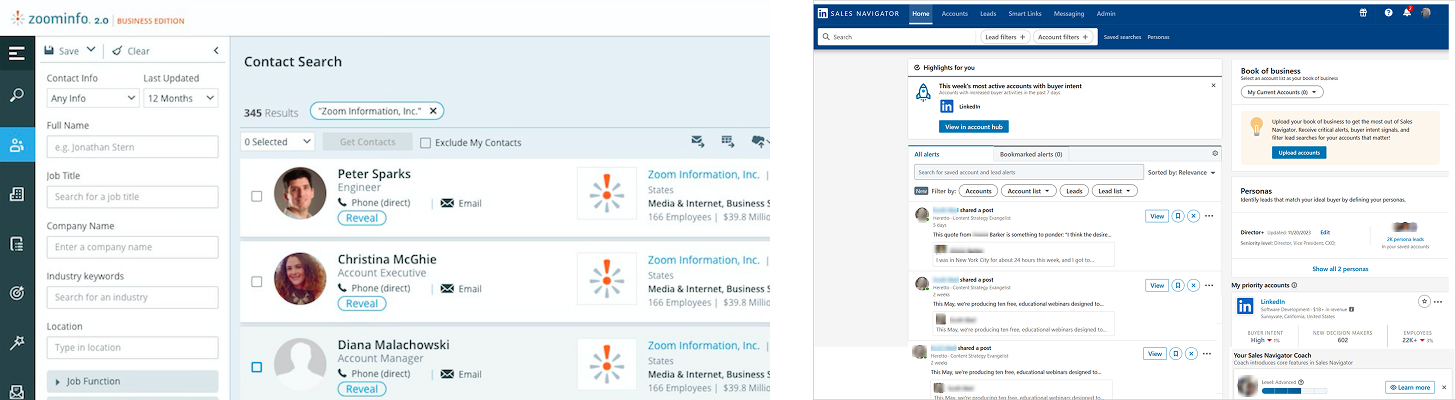The image size is (1456, 400).
Task: Select the contacts people icon in ZoomInfo sidebar
Action: pyautogui.click(x=17, y=145)
